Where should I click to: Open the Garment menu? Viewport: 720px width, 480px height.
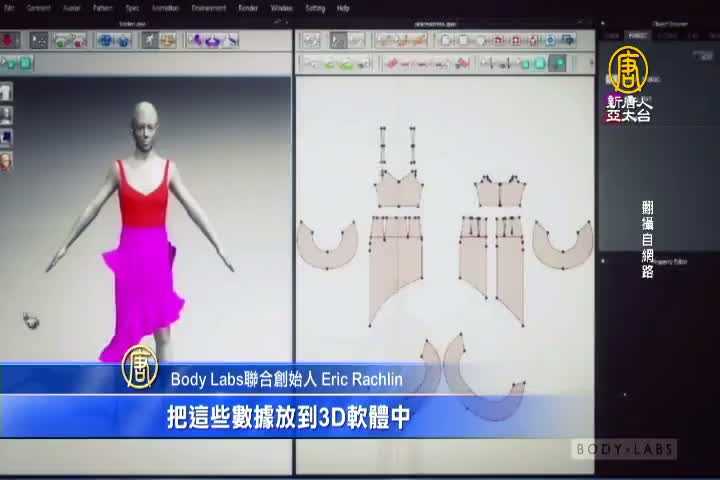coord(39,8)
